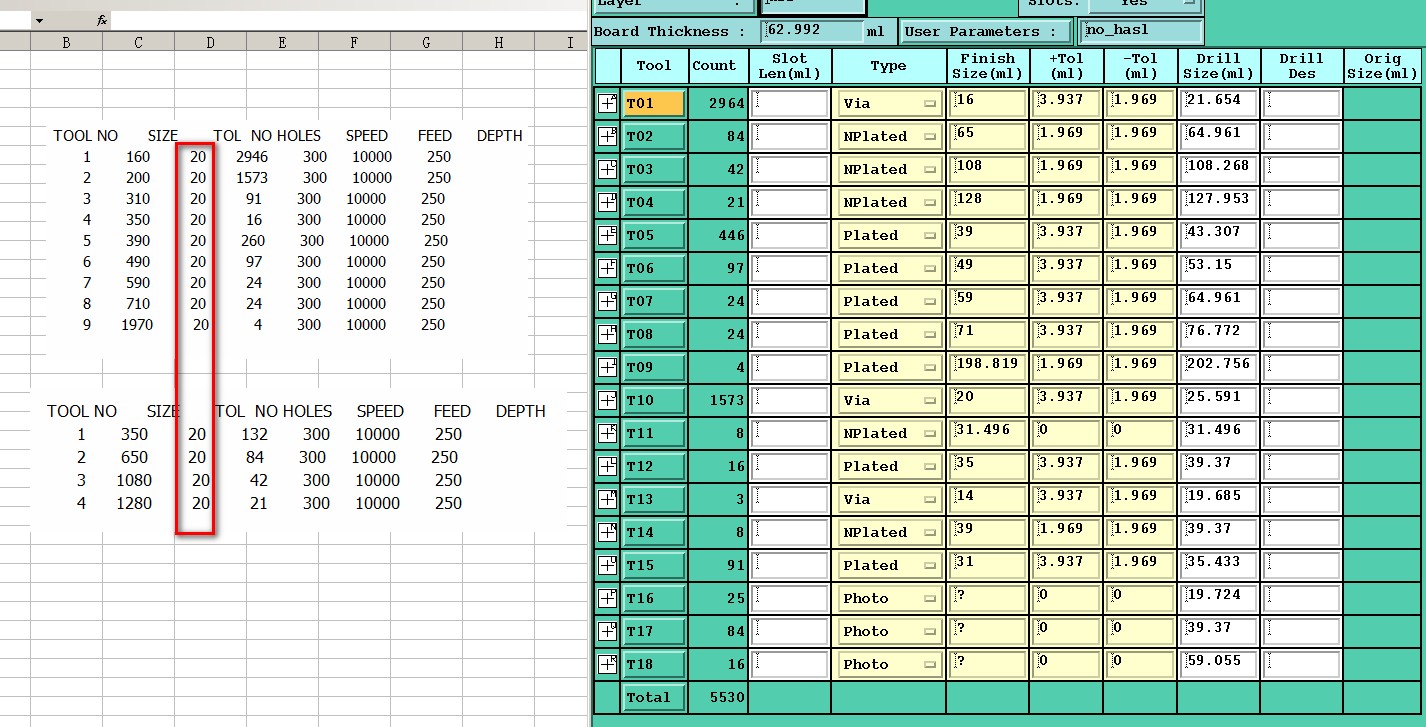The height and width of the screenshot is (727, 1426).
Task: Click the plus icon beside tool T09
Action: (607, 367)
